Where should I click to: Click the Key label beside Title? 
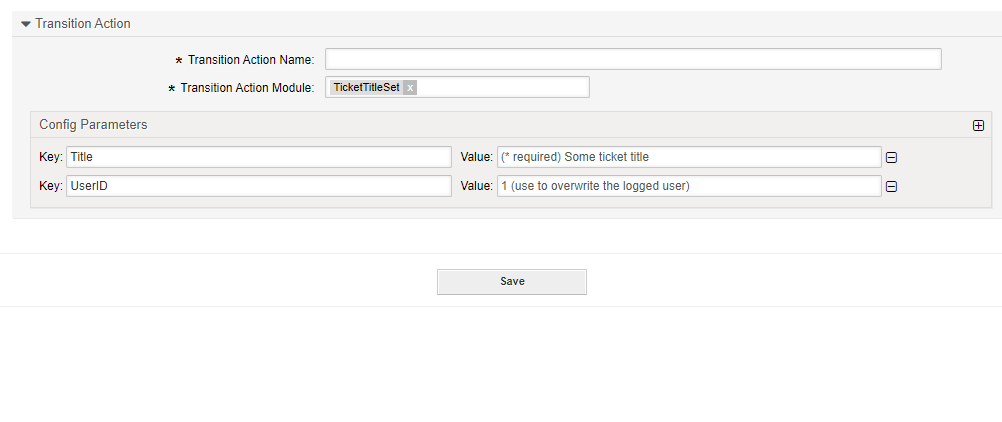(x=50, y=157)
